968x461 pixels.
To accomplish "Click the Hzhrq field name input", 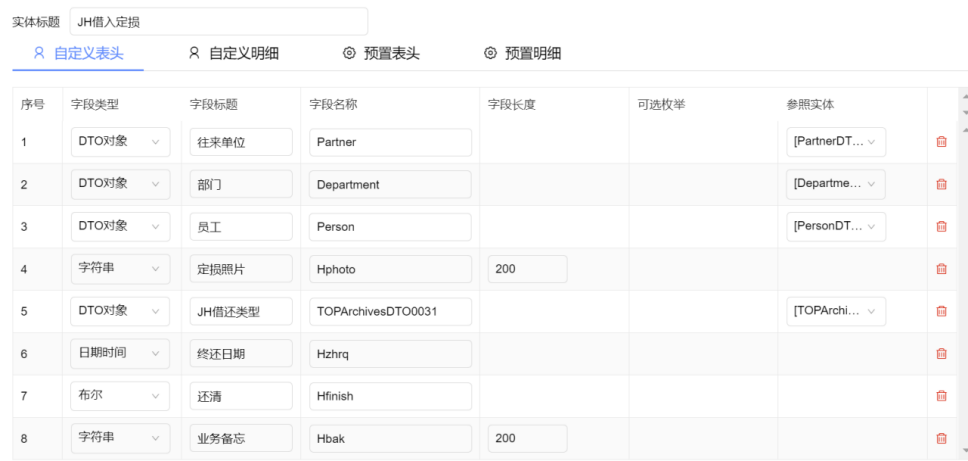I will point(390,354).
